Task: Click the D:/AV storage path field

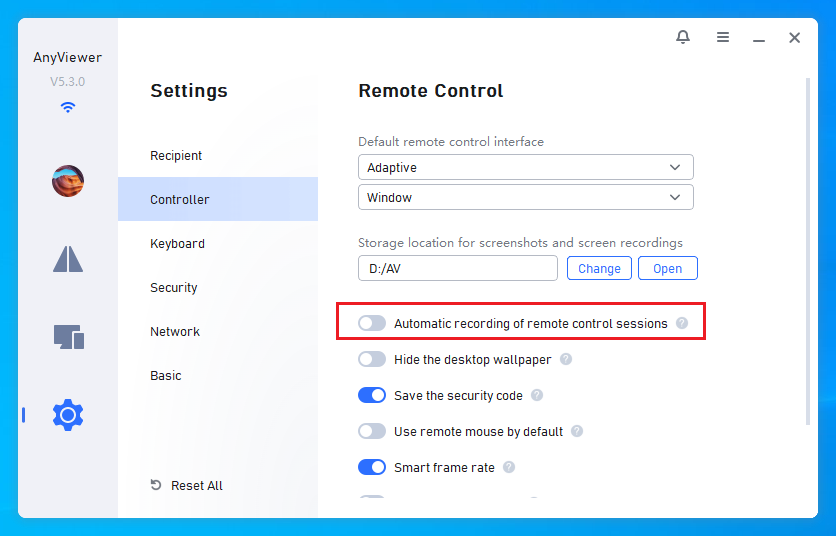Action: pyautogui.click(x=457, y=268)
